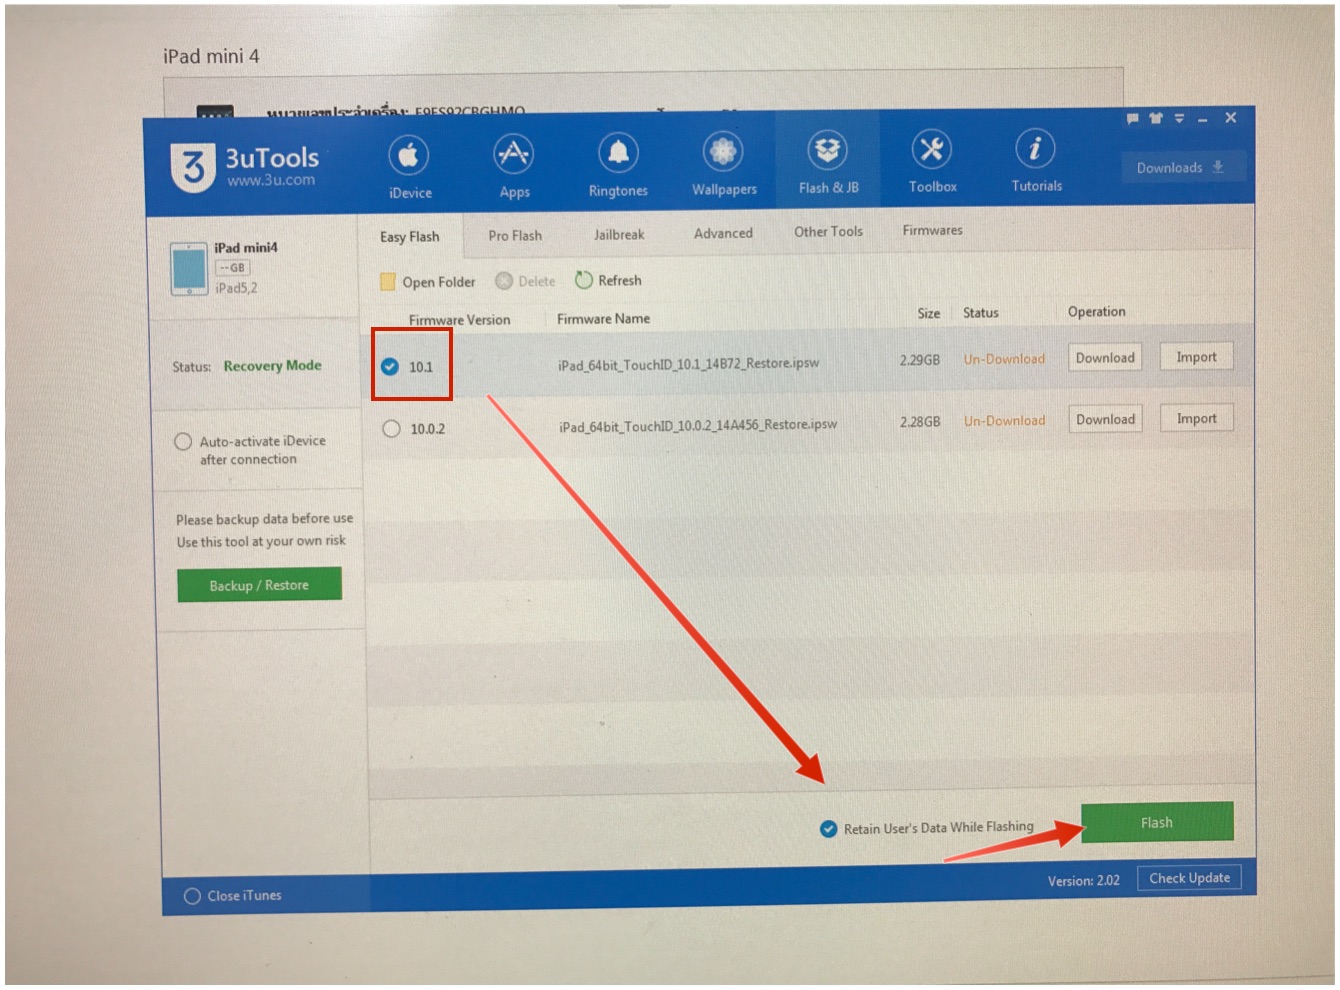Select the Flash & JB section
1340x990 pixels.
click(x=828, y=162)
